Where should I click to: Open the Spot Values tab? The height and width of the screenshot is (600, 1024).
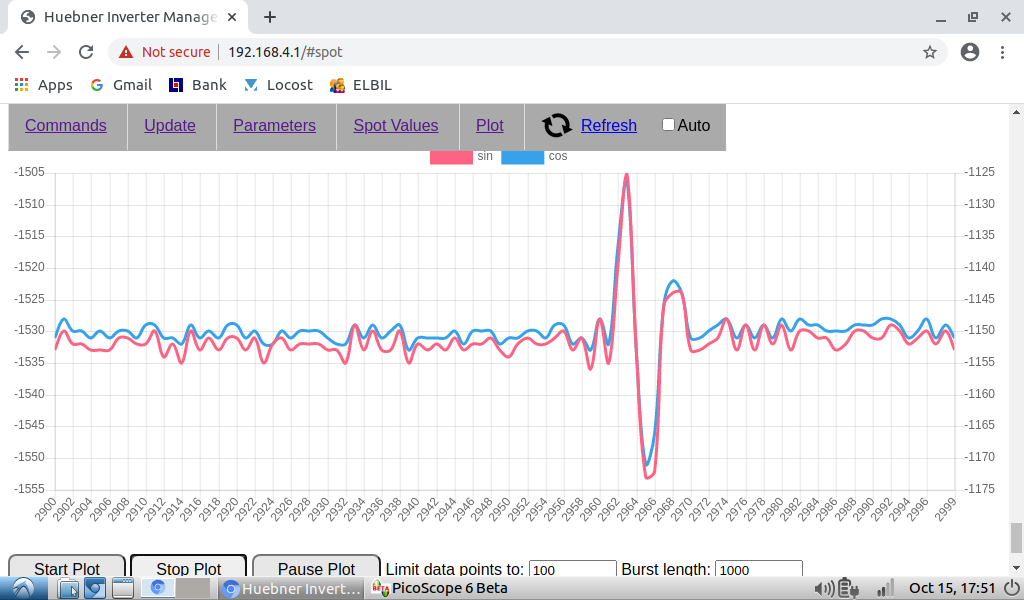point(395,125)
